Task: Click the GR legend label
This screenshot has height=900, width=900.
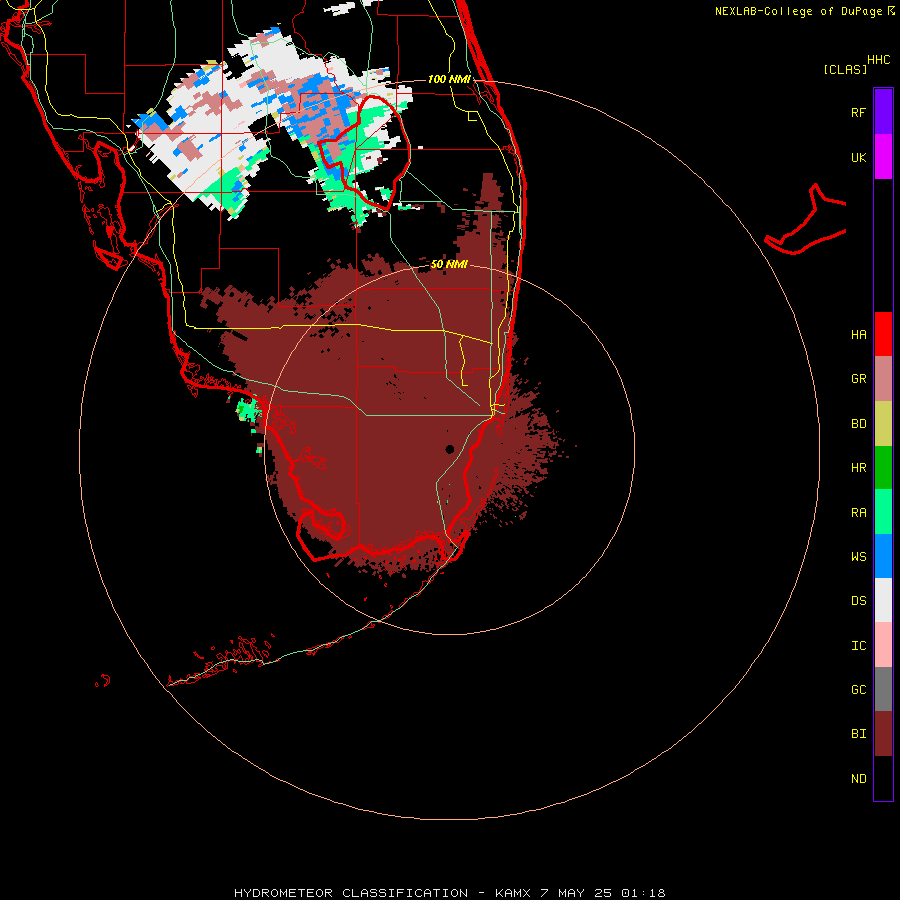Action: point(858,379)
